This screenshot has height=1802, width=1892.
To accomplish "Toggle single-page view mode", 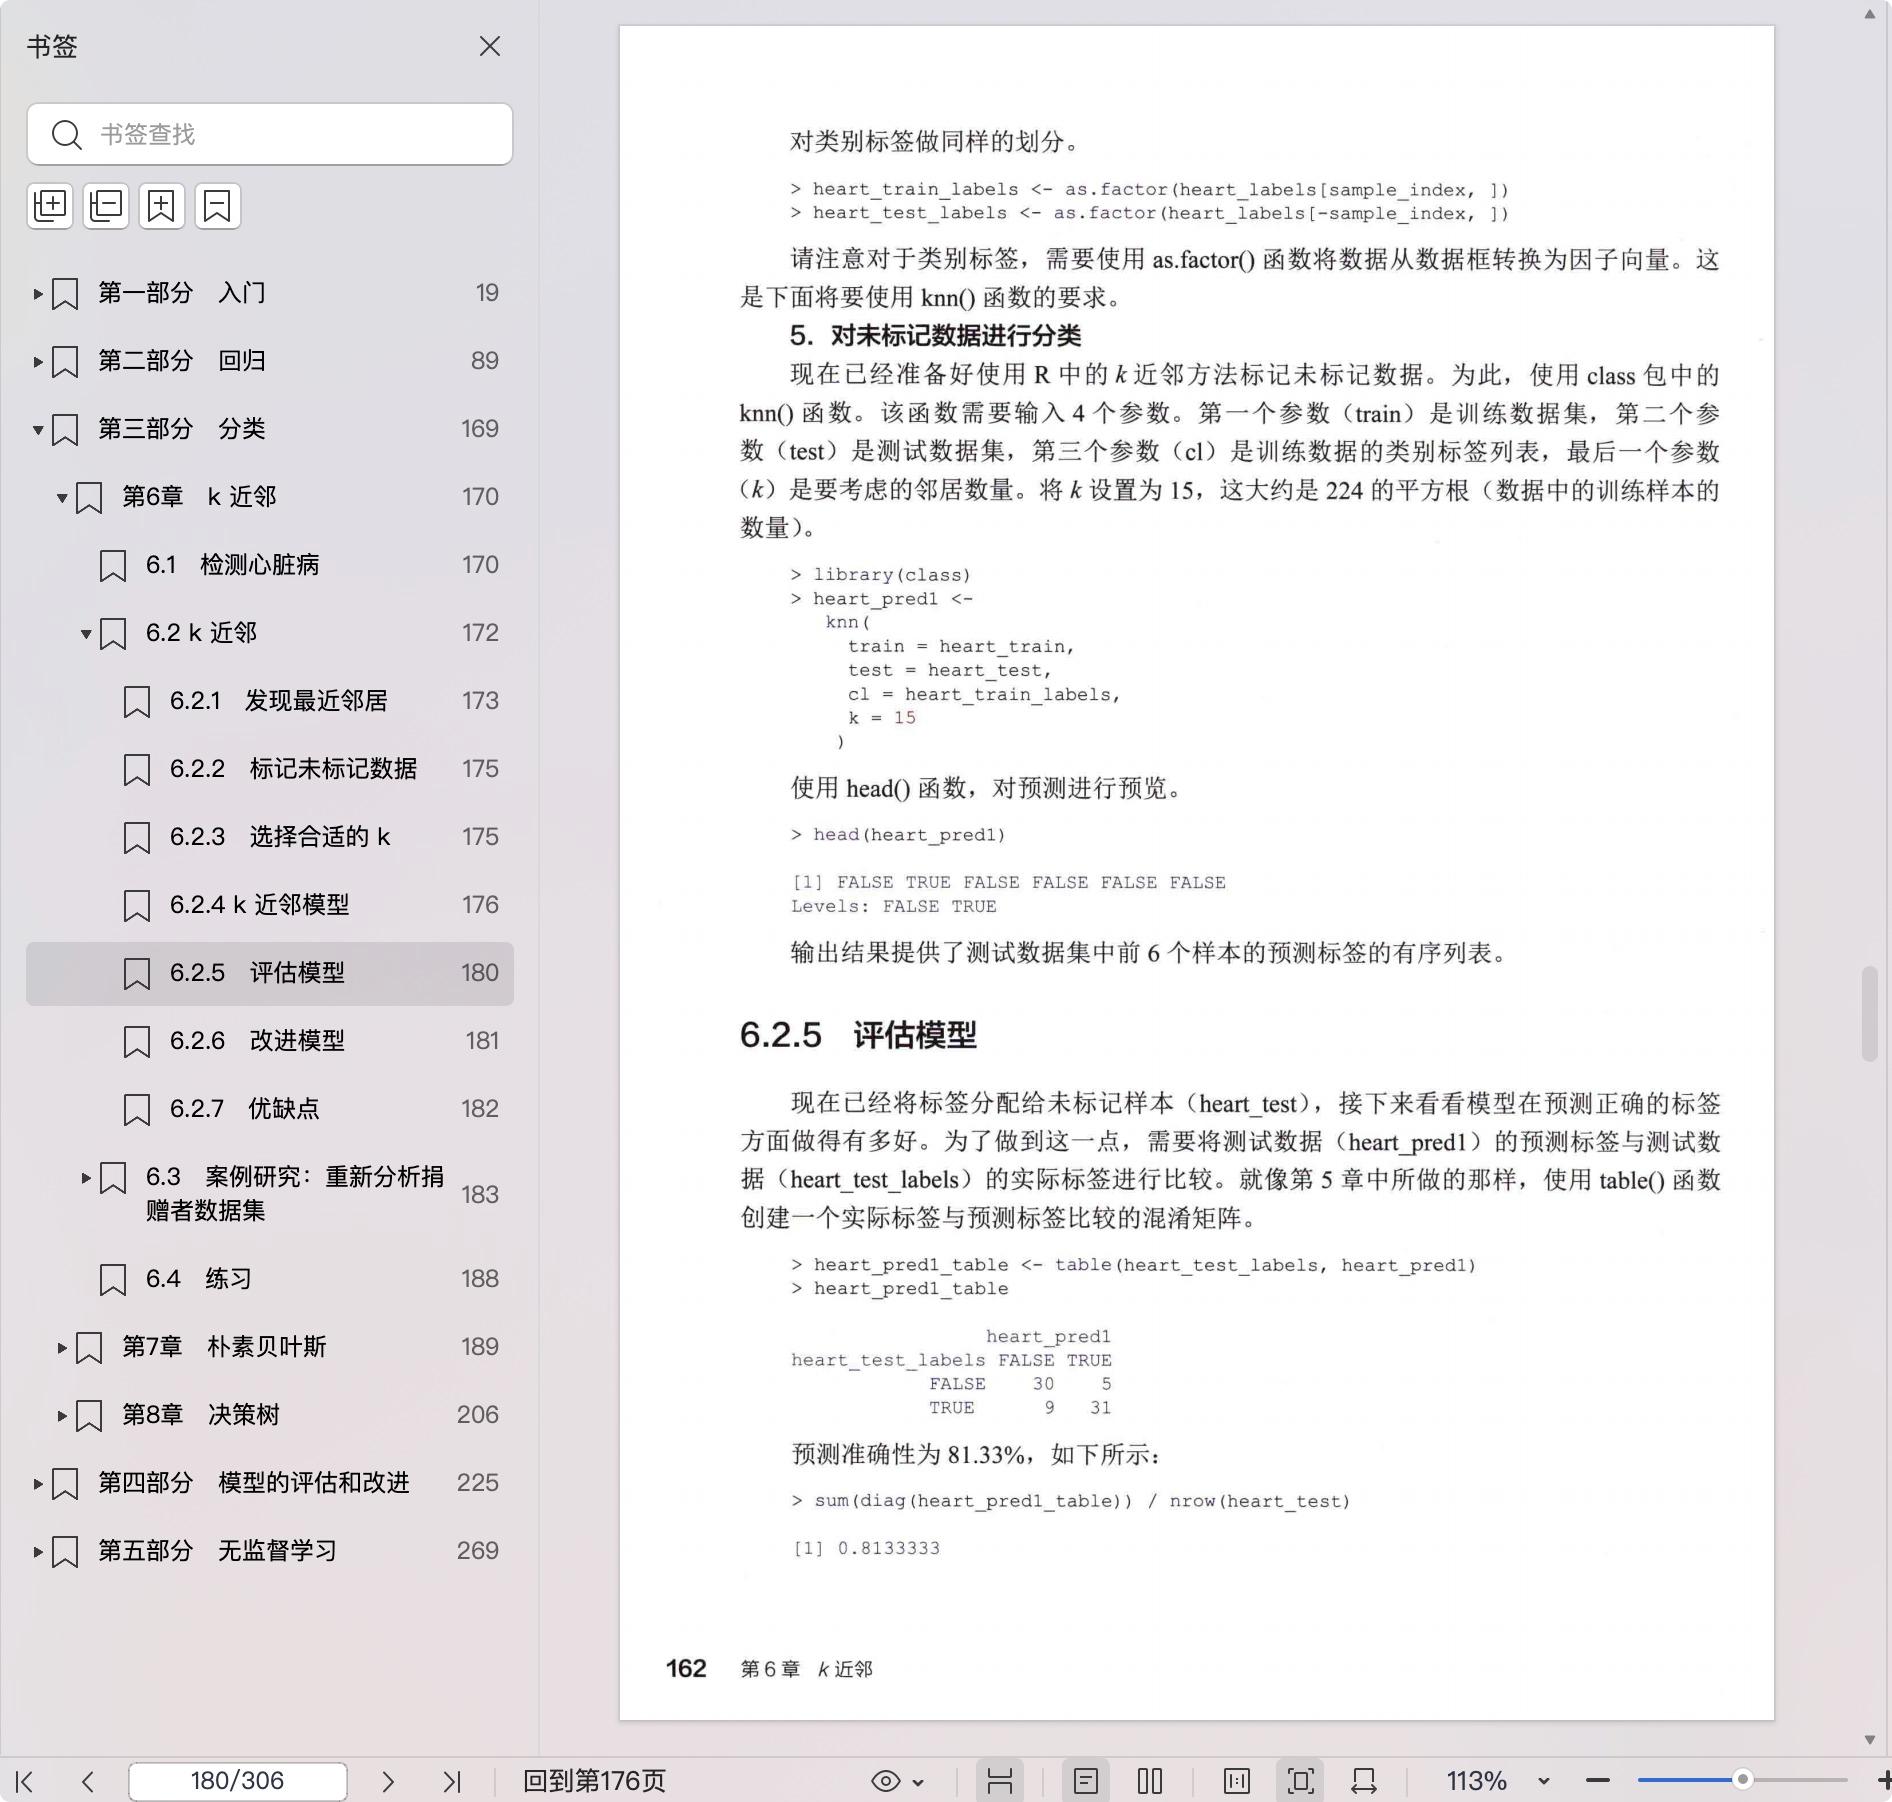I will pyautogui.click(x=1086, y=1781).
